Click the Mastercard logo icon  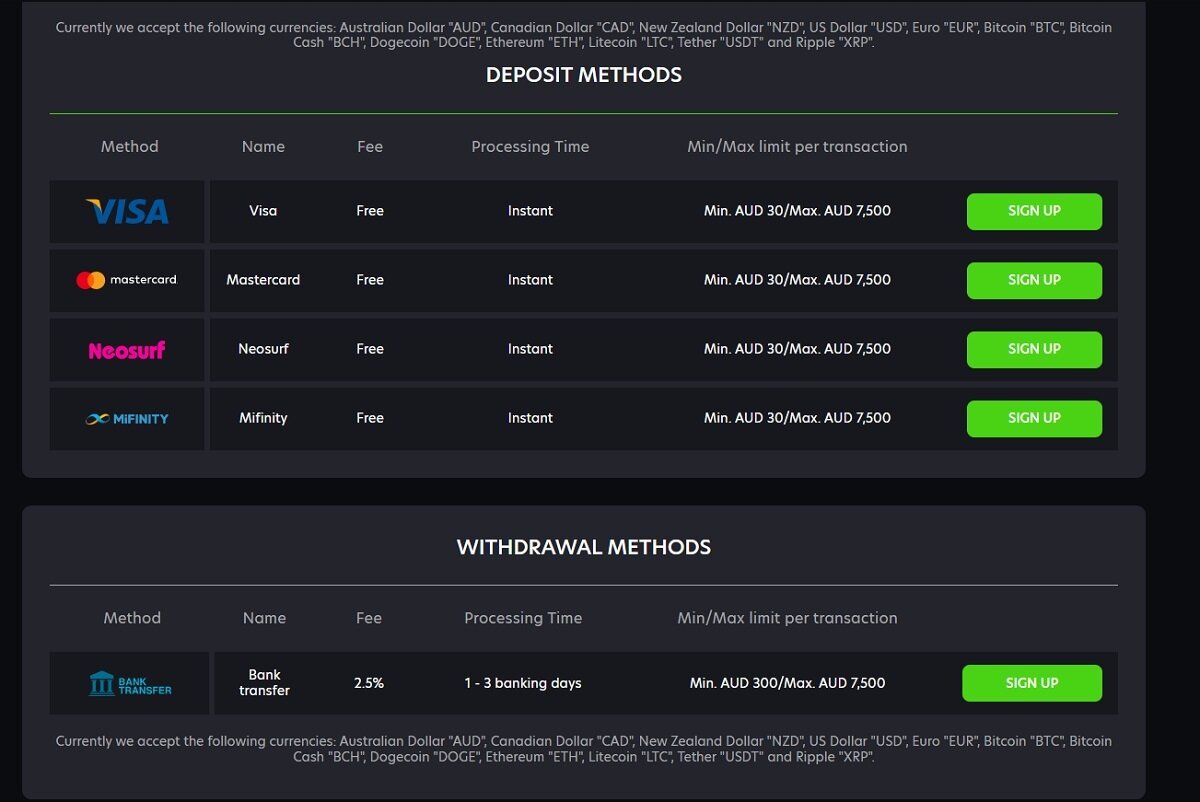coord(127,280)
